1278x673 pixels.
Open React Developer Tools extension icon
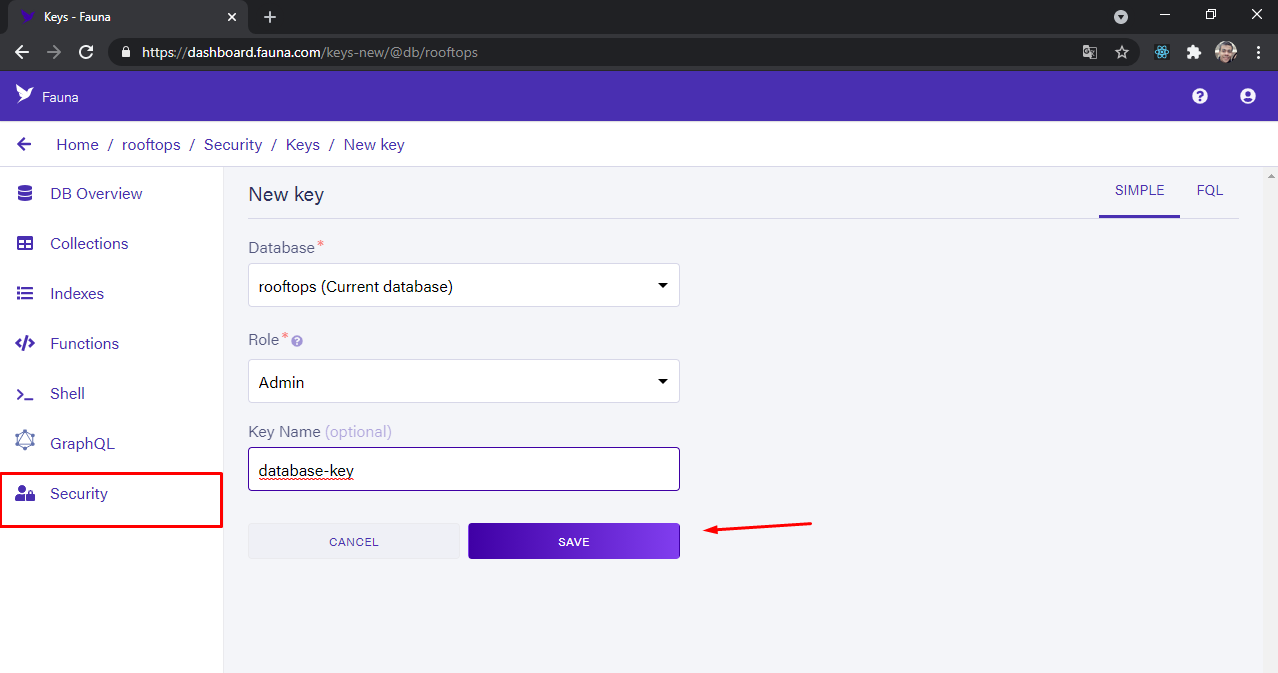click(1161, 52)
